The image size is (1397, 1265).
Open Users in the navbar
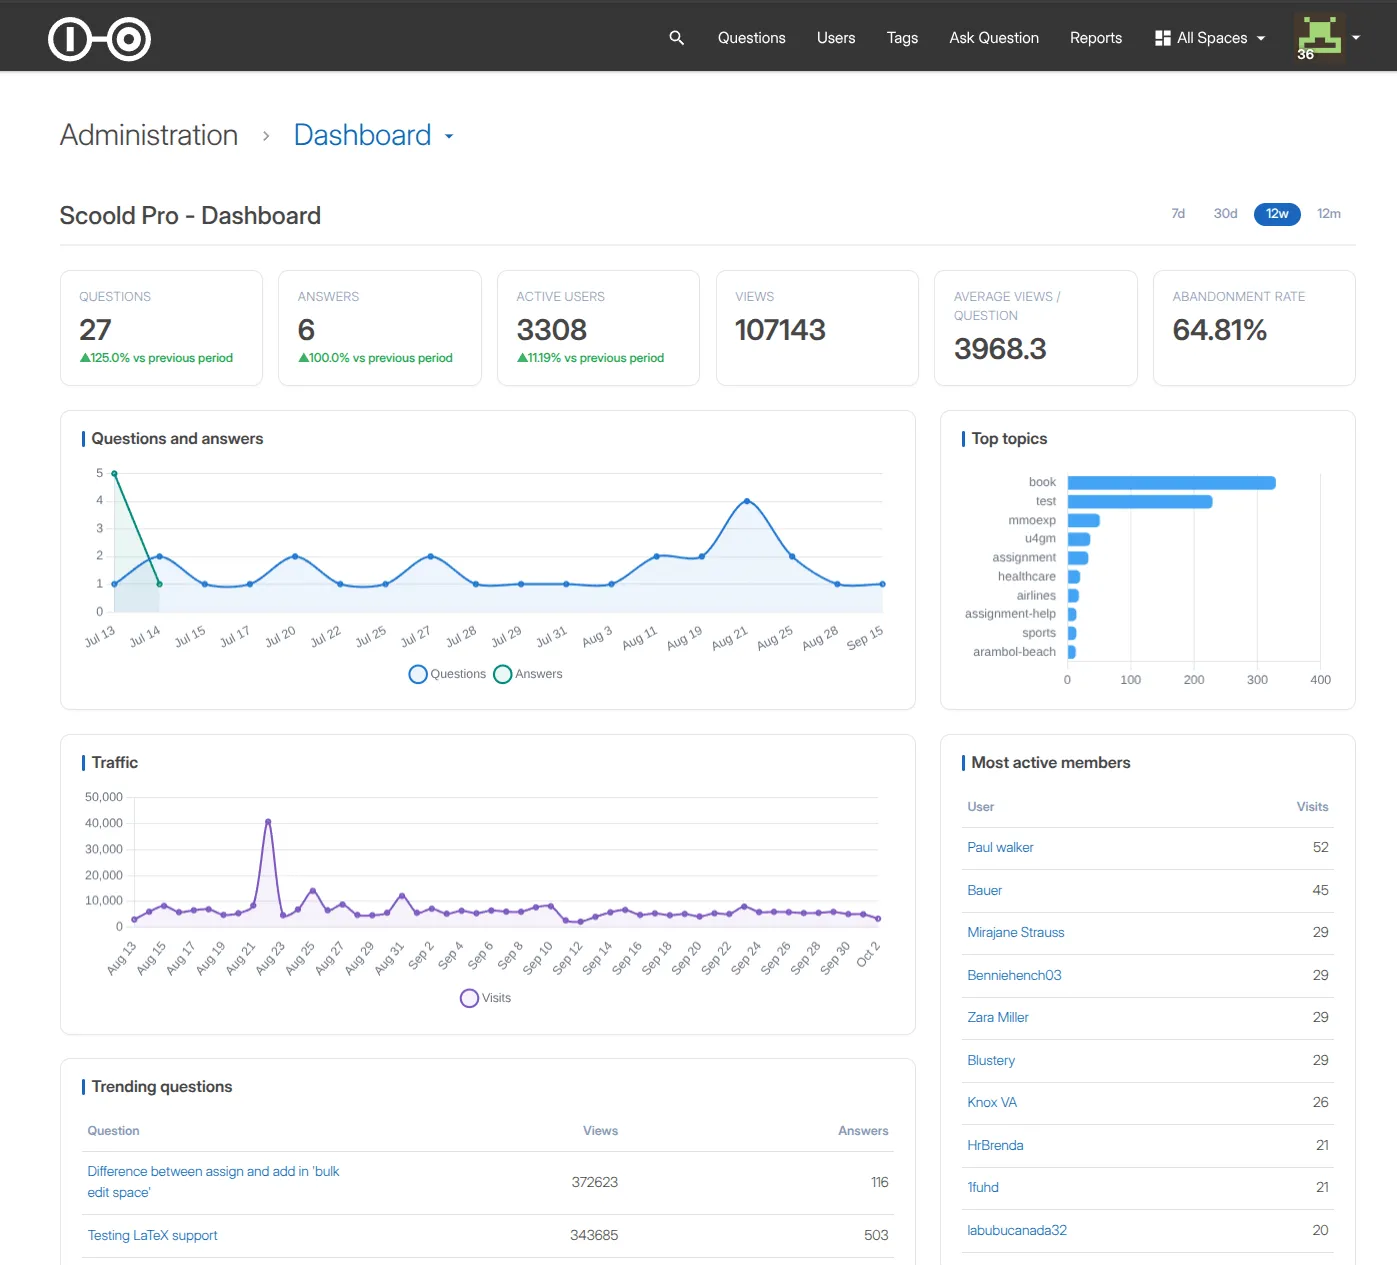click(836, 38)
